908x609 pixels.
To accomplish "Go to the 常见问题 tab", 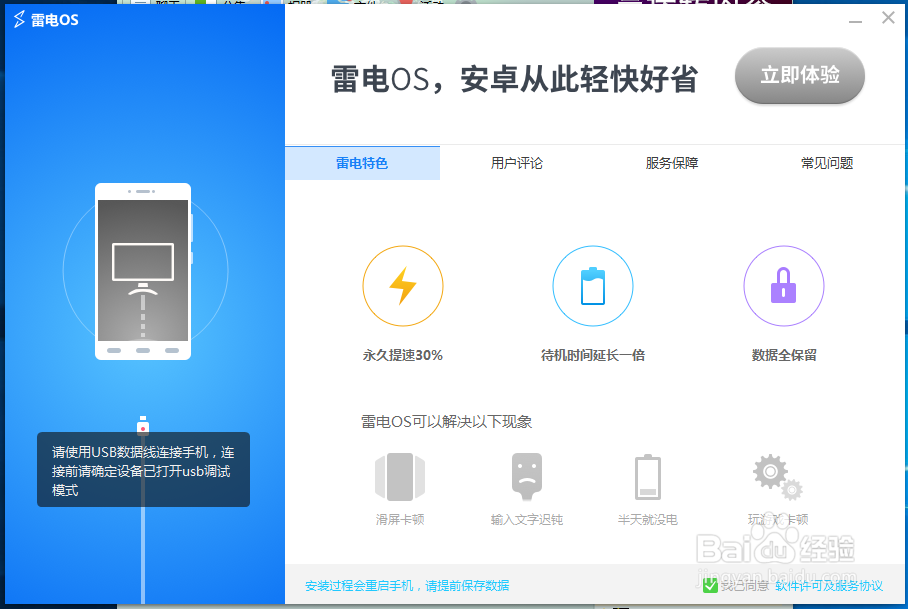I will point(827,163).
